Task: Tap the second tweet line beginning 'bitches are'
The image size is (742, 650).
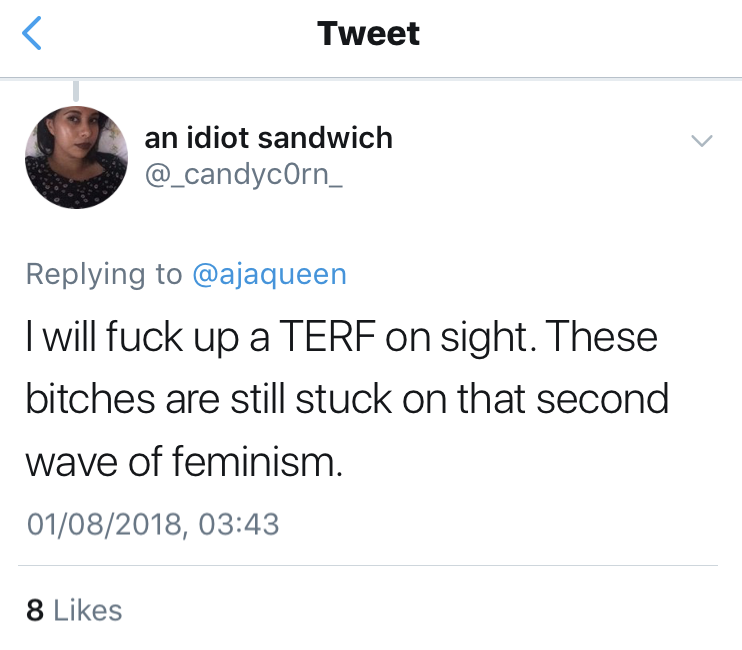Action: tap(345, 399)
